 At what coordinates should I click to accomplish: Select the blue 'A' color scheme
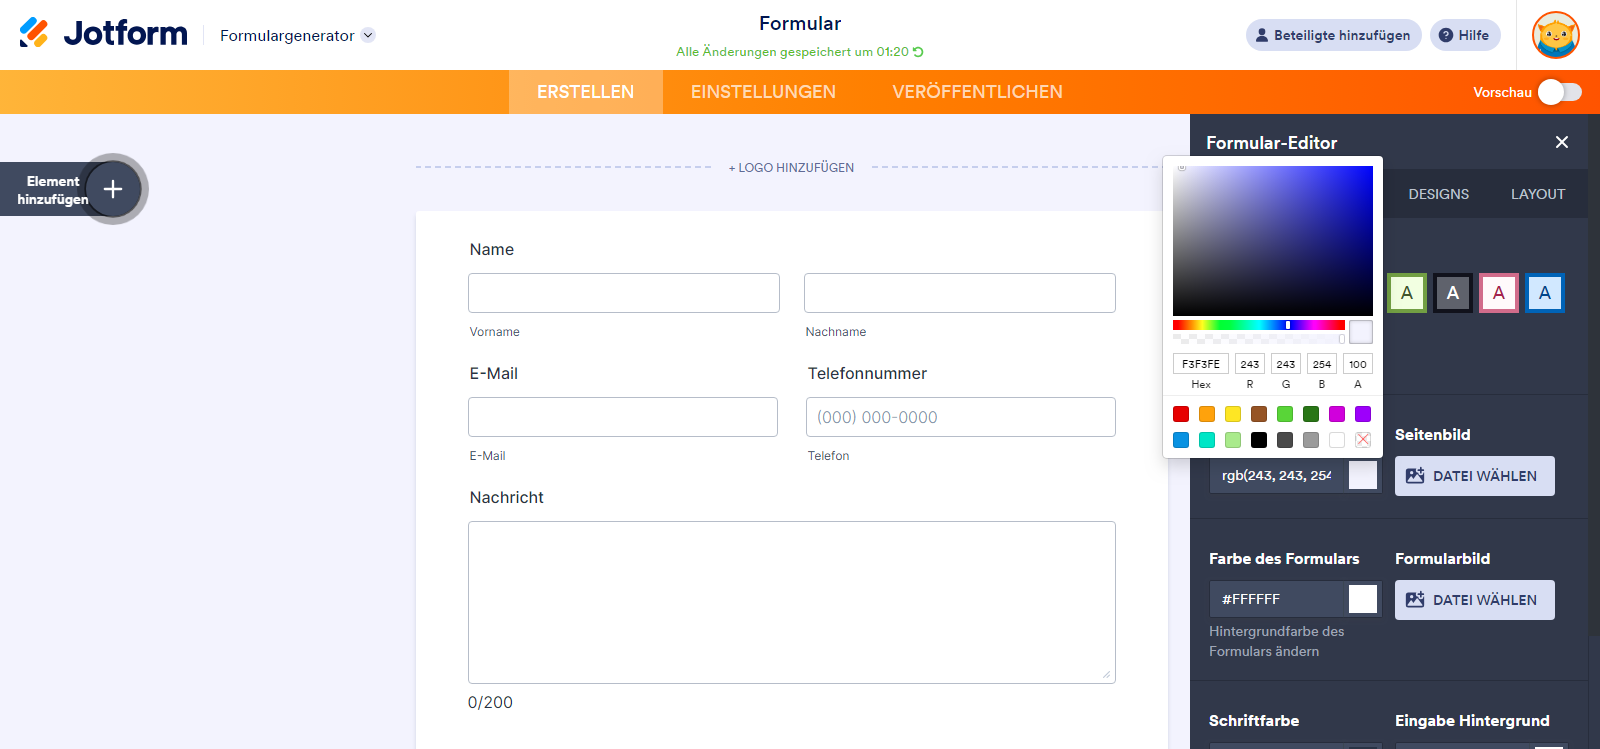point(1545,293)
